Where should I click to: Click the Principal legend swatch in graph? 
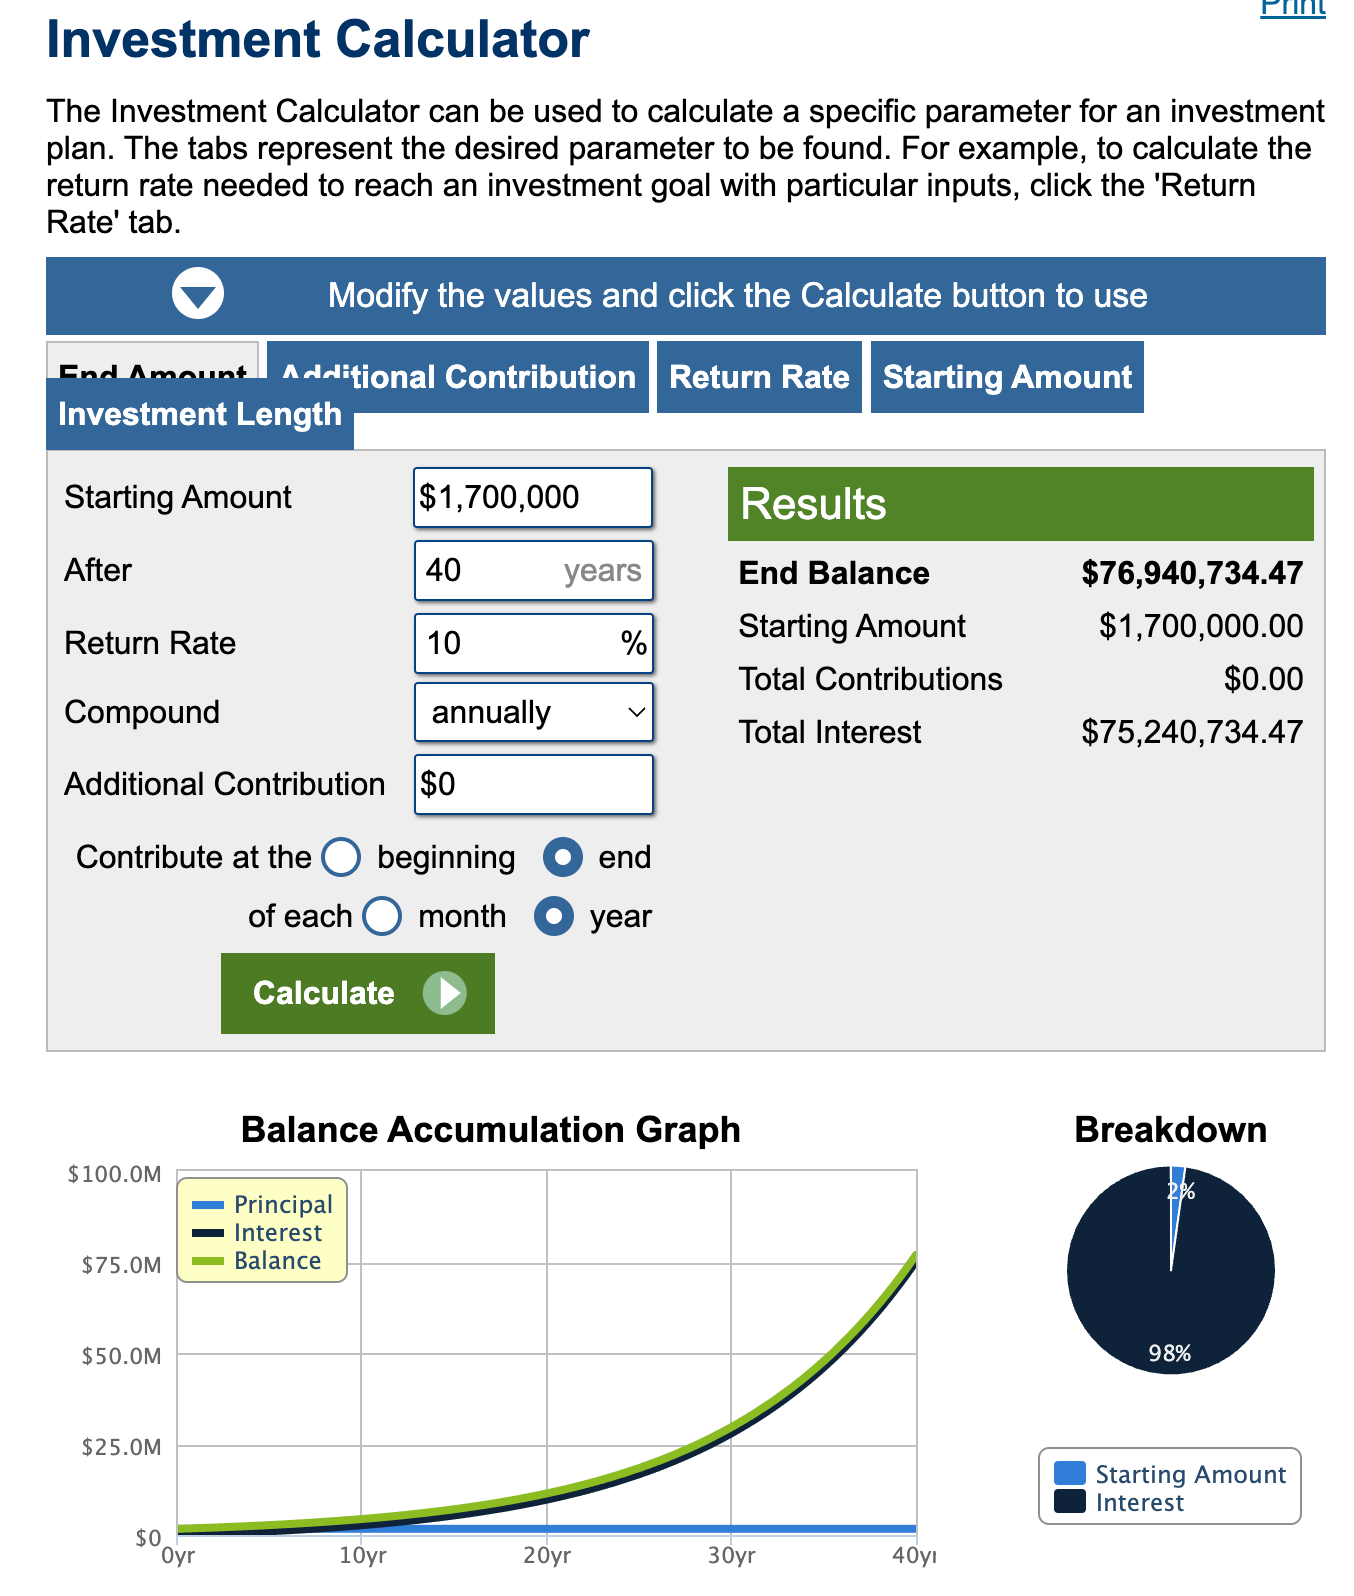tap(208, 1205)
